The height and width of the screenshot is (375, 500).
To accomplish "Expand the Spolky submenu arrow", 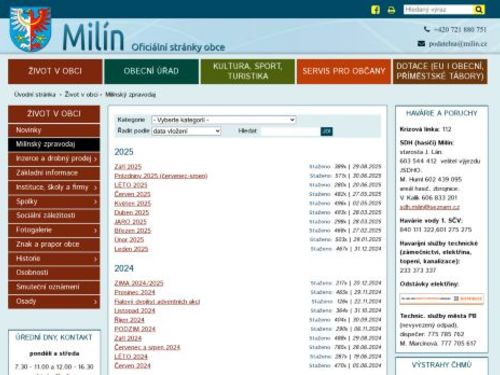I will tap(95, 202).
